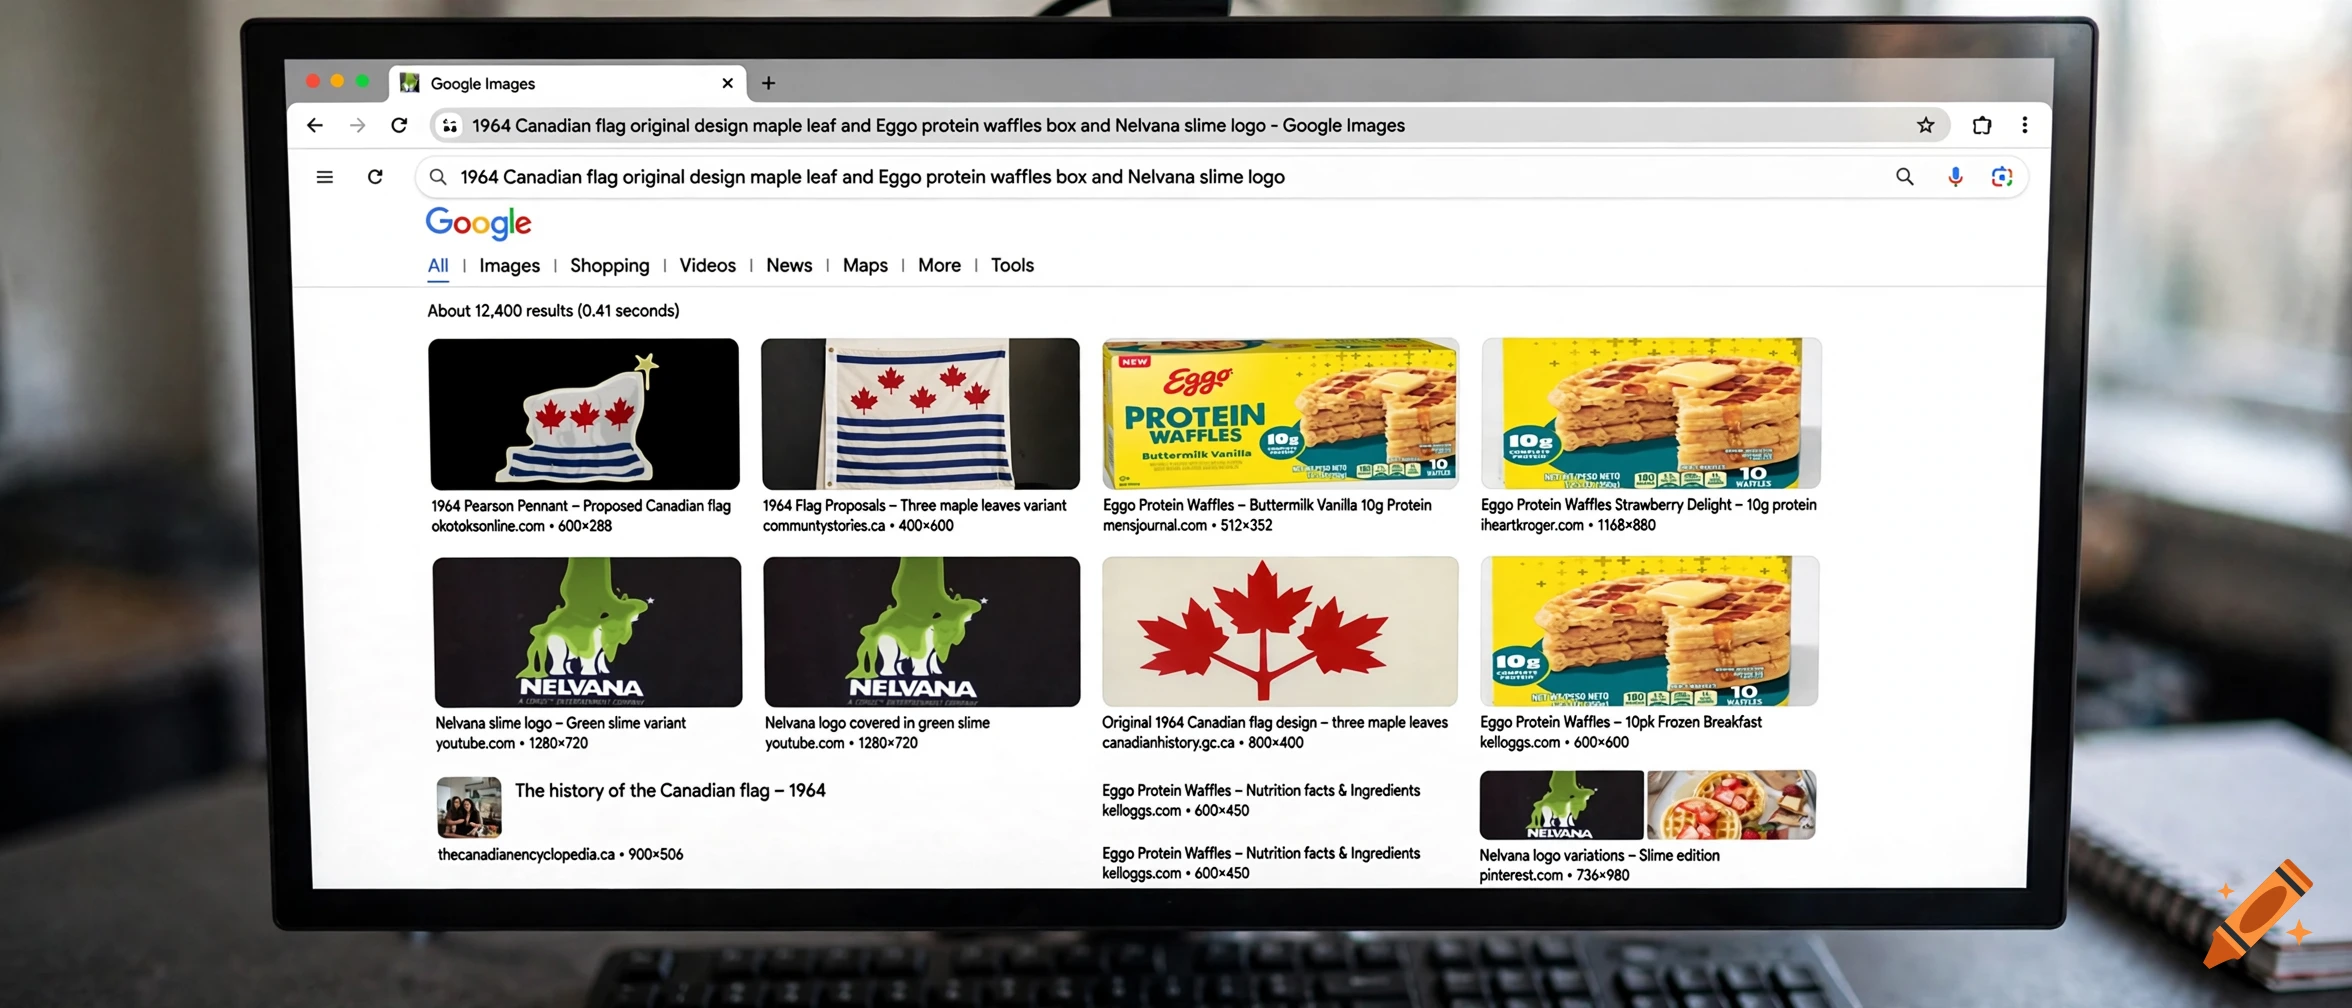Open Nelvana logo covered in green slime image

(921, 632)
